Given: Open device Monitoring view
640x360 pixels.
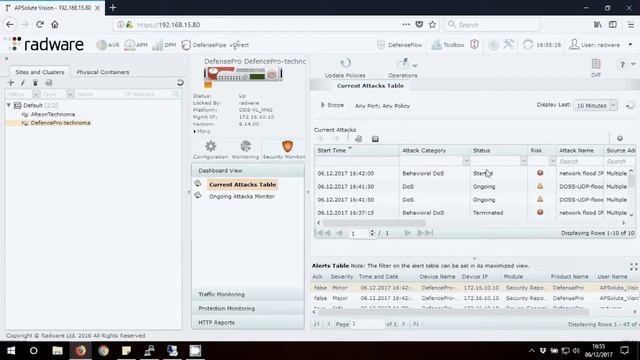Looking at the screenshot, I should (245, 150).
